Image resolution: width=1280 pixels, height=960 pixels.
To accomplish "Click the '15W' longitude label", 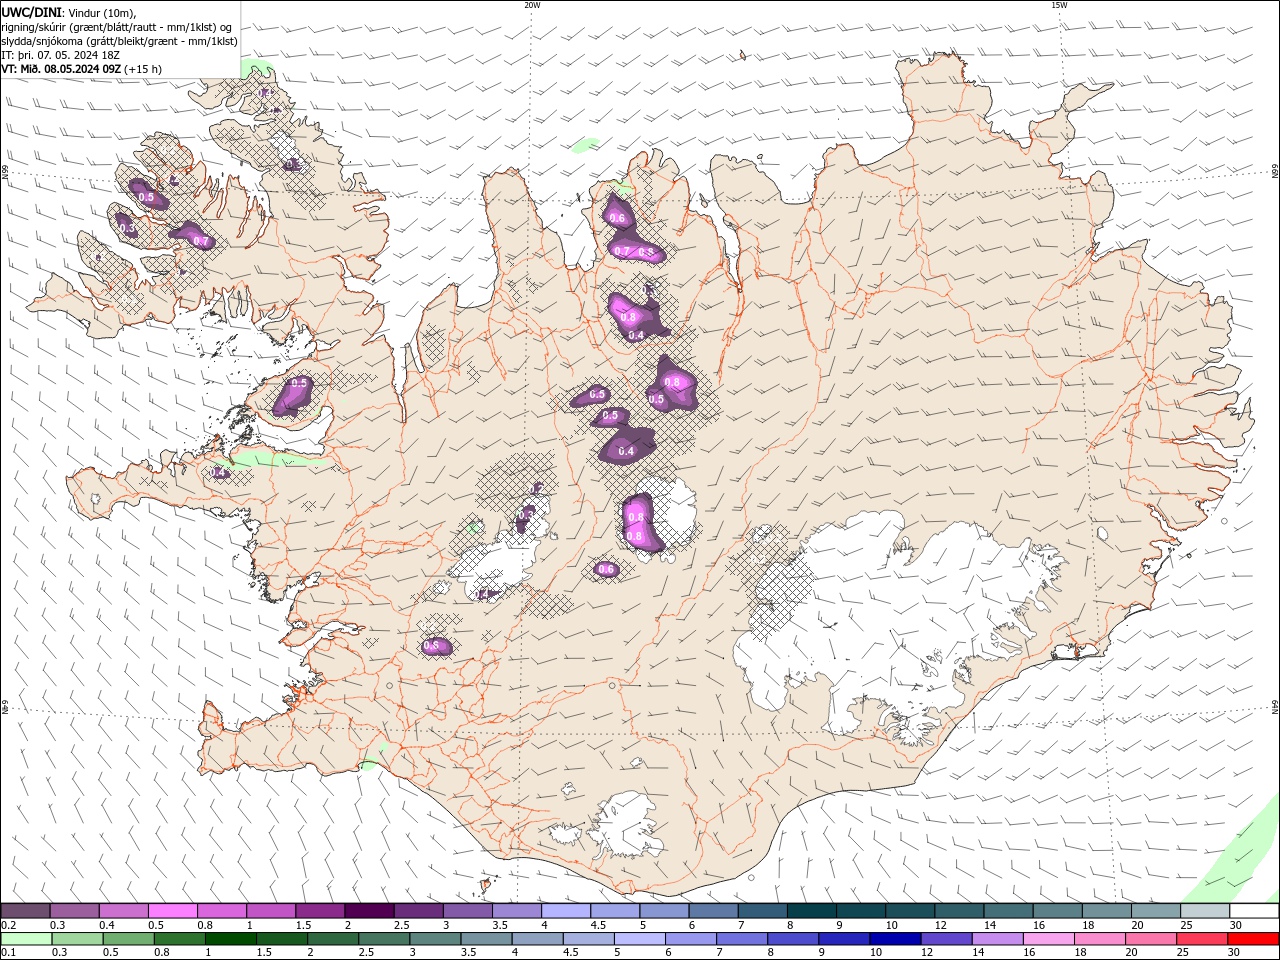I will click(1059, 5).
